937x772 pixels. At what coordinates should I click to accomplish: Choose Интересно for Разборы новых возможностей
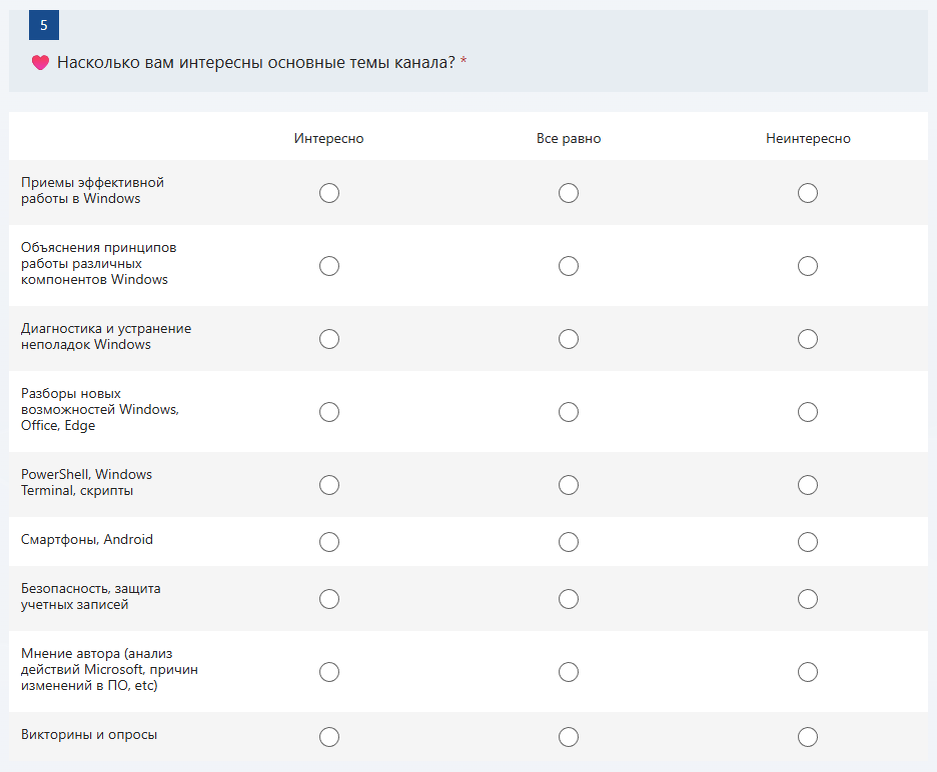pyautogui.click(x=329, y=412)
